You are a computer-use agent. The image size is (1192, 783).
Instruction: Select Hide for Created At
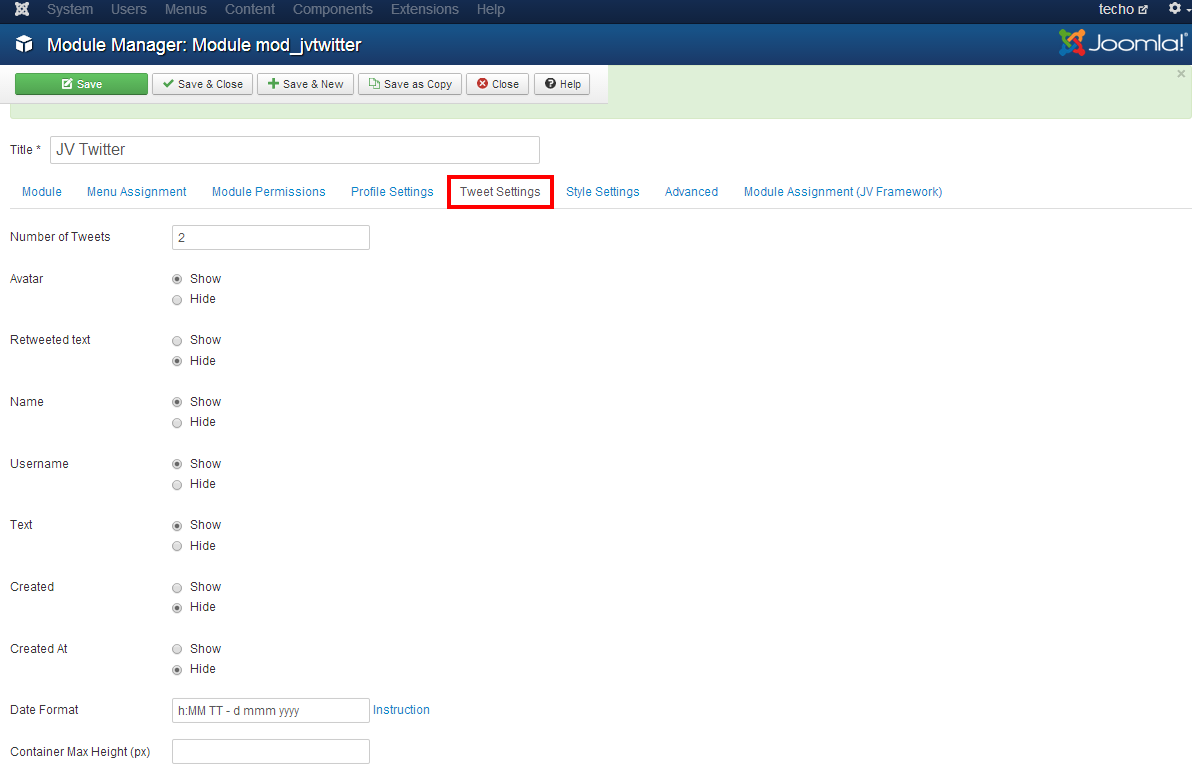coord(177,670)
